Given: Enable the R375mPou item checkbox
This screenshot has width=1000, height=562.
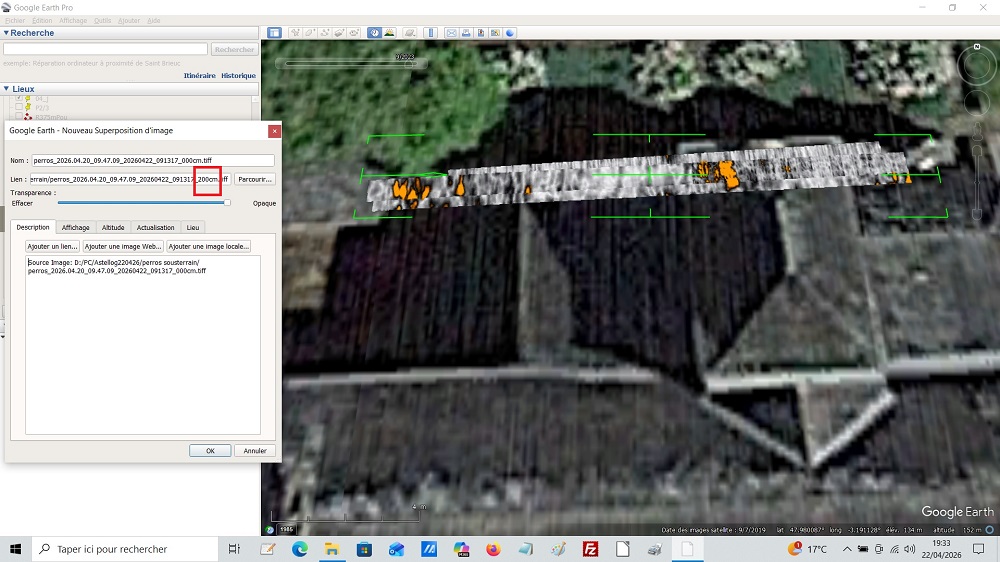Looking at the screenshot, I should click(x=17, y=116).
